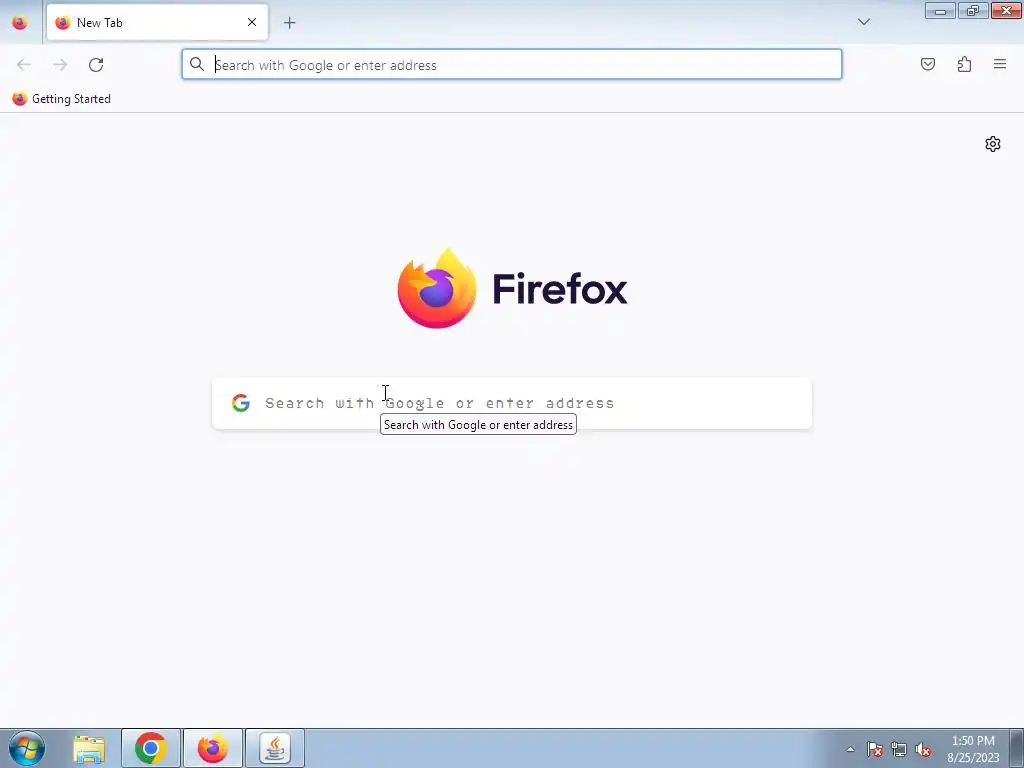Click the large Firefox logo
The width and height of the screenshot is (1024, 768).
tap(512, 289)
